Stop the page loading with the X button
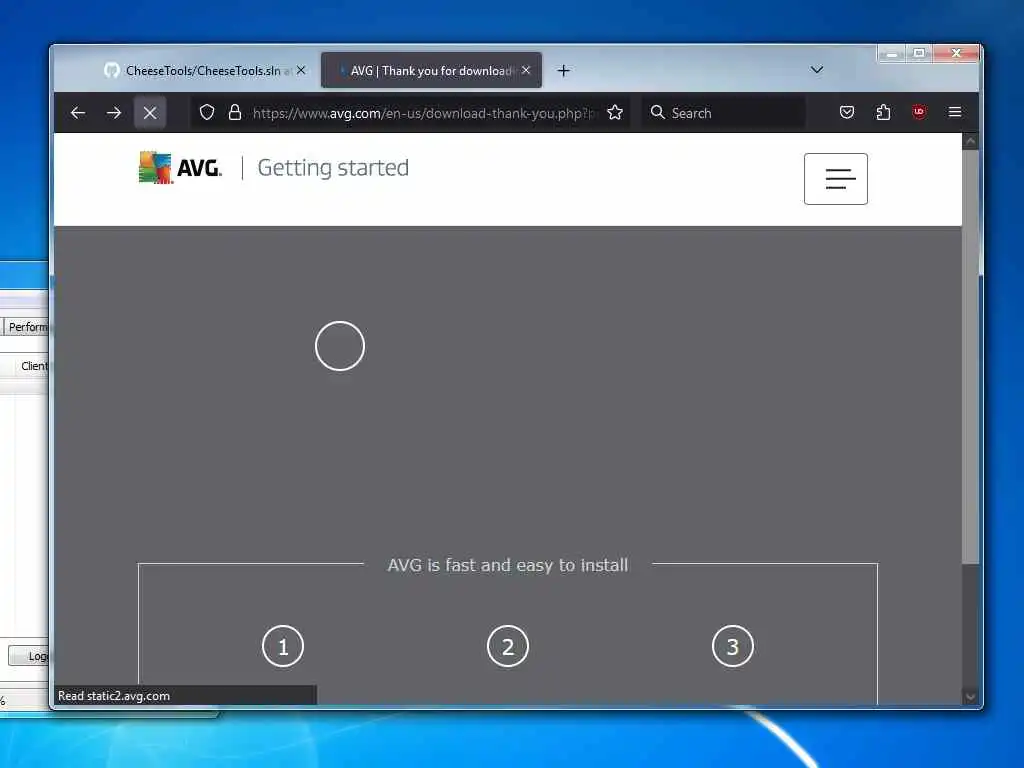Viewport: 1024px width, 768px height. tap(150, 113)
